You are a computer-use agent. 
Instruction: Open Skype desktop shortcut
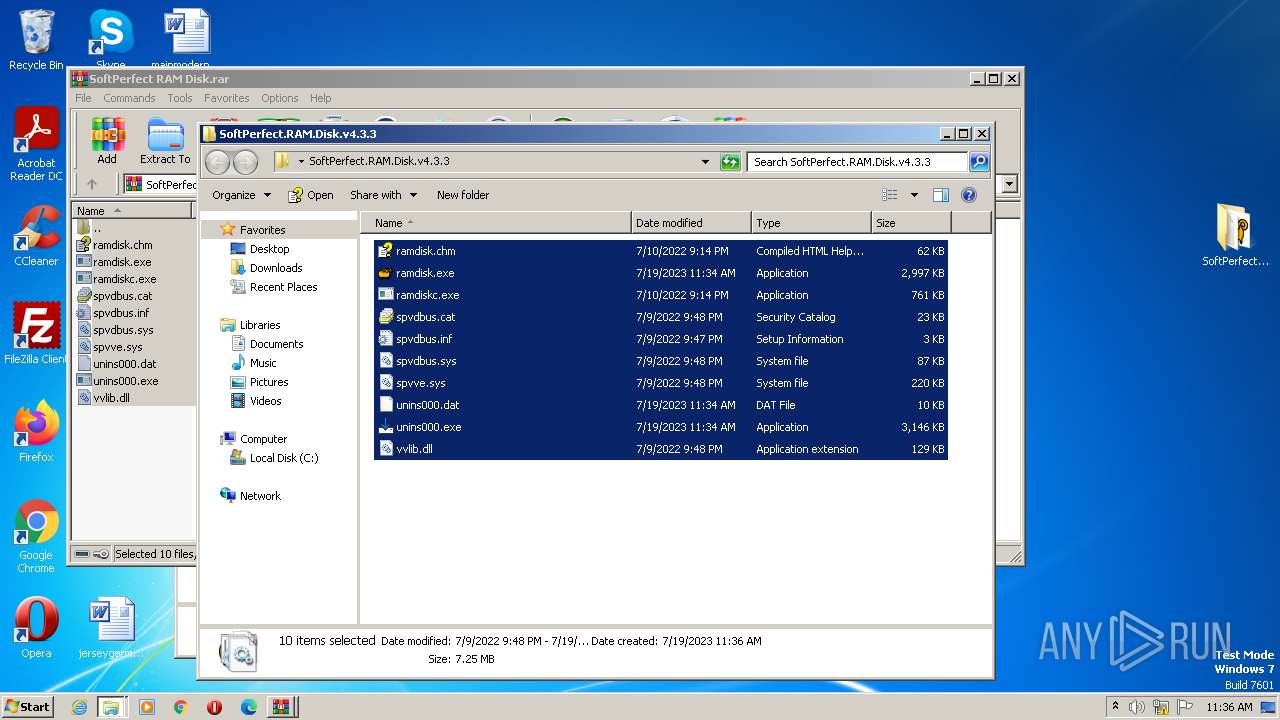coord(111,40)
